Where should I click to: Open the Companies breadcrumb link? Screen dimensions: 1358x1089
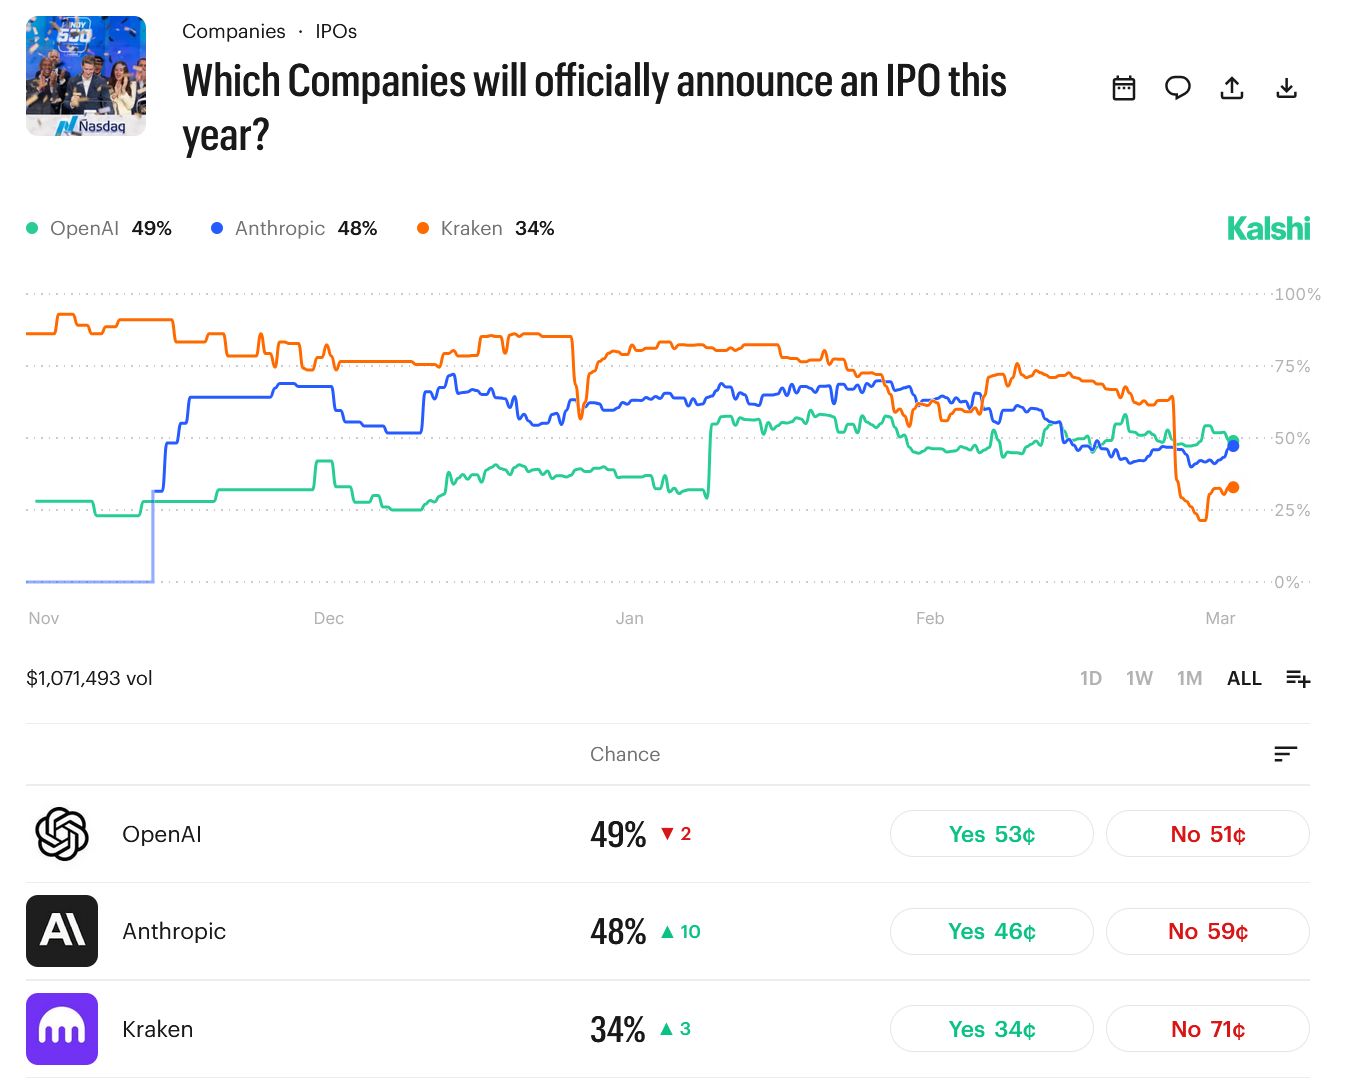pyautogui.click(x=233, y=32)
